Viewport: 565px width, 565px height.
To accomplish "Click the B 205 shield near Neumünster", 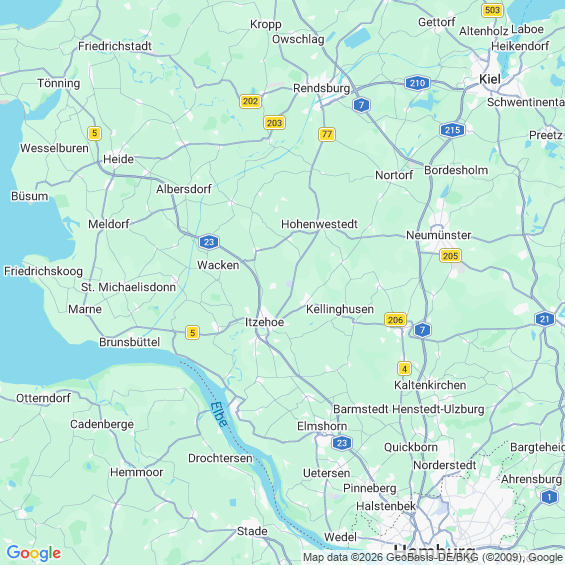I will 450,256.
